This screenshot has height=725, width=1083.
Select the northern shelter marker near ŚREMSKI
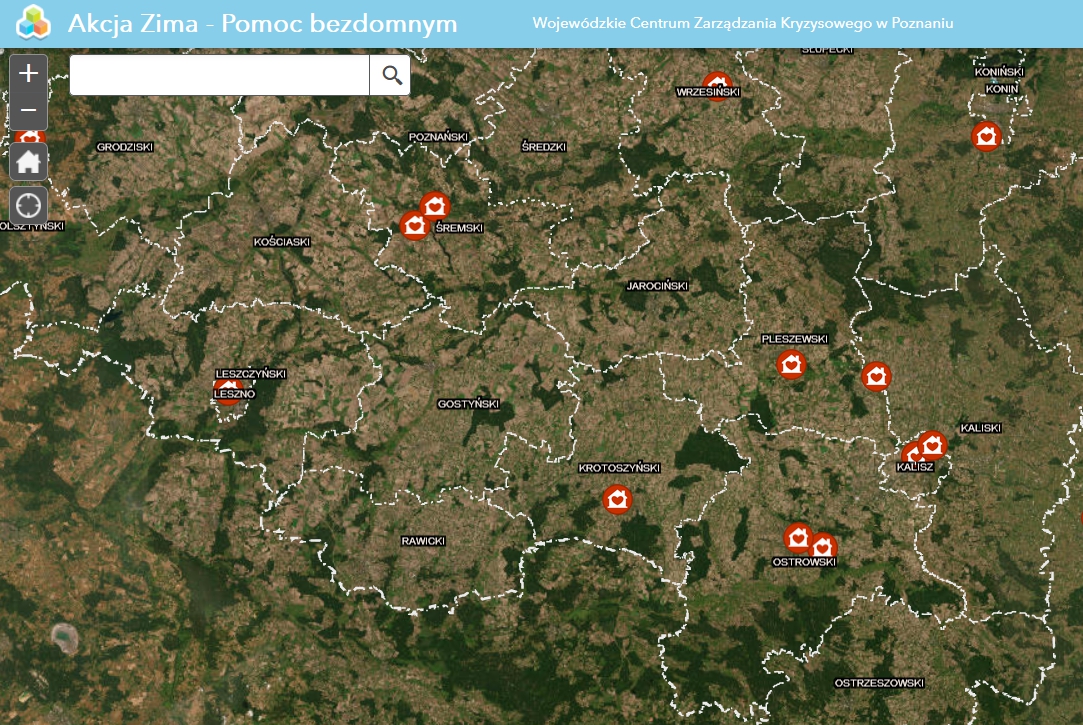click(435, 206)
